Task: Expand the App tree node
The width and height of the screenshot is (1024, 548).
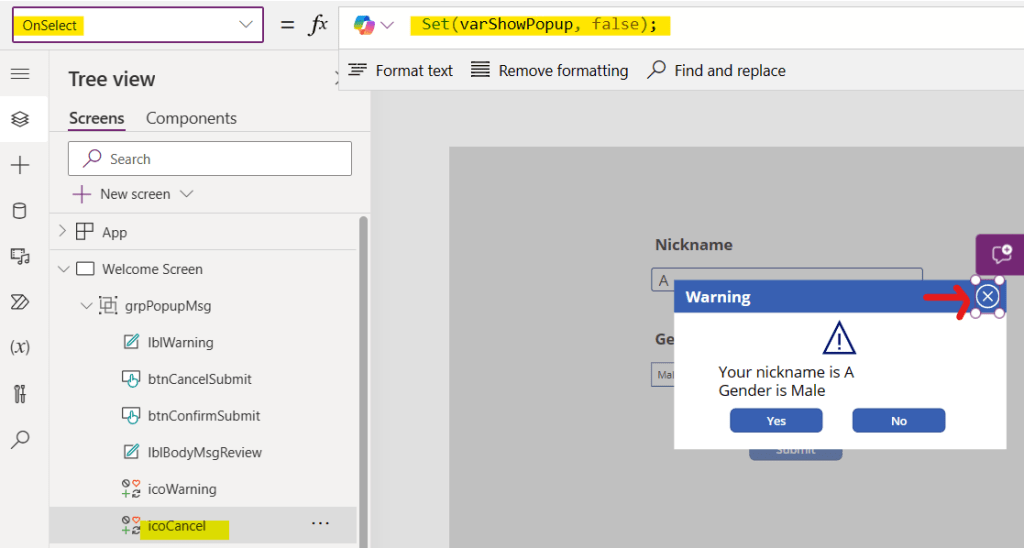Action: coord(62,232)
